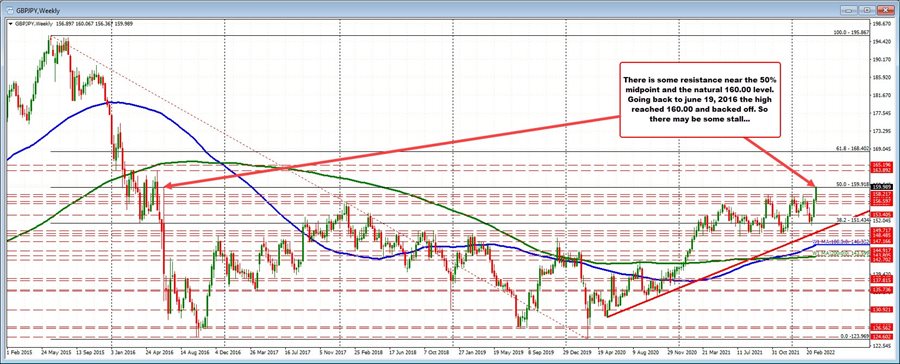Select the Fibonacci label 50.0 - 159.918
Viewport: 900px width, 364px height.
click(853, 184)
